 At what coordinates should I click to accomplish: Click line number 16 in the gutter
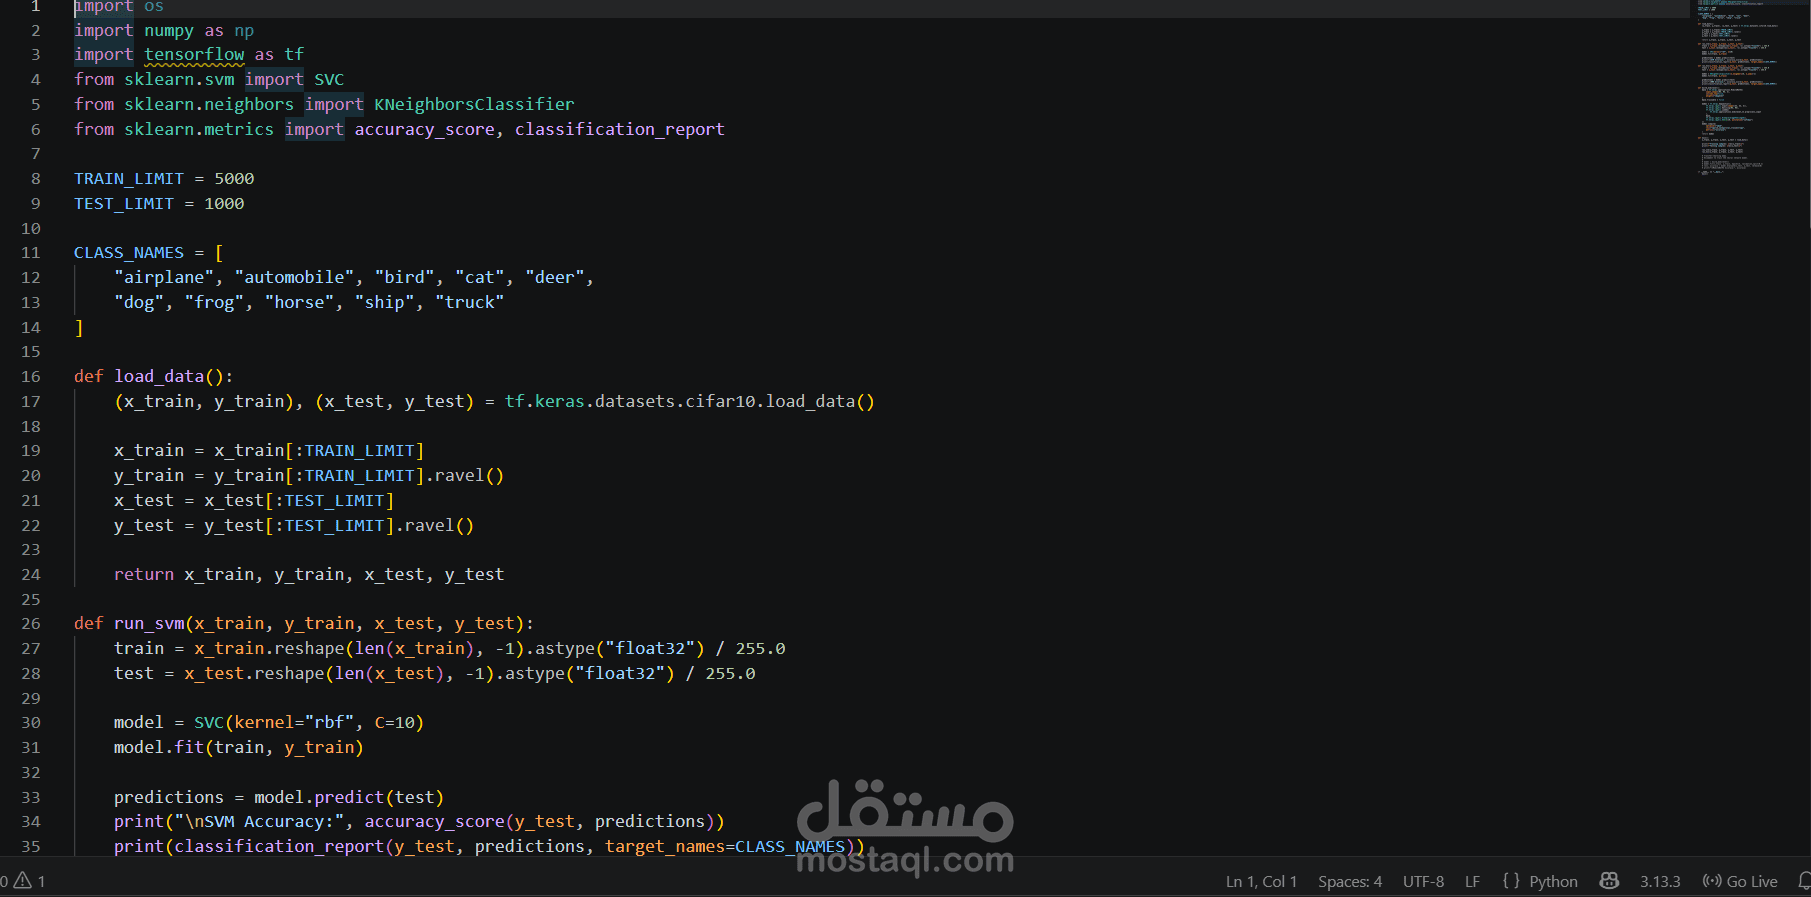31,377
